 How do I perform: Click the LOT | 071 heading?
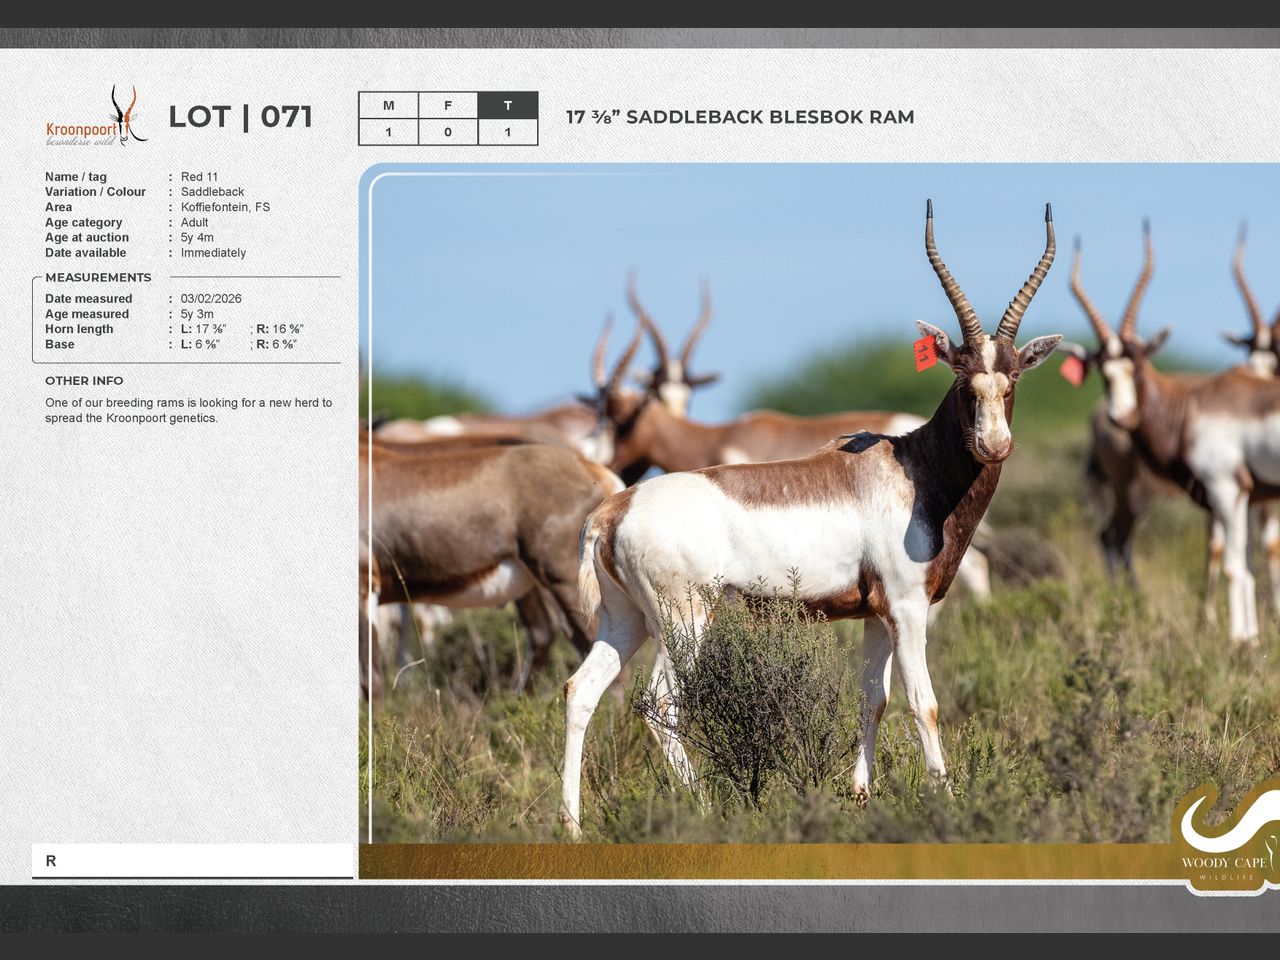[x=240, y=117]
